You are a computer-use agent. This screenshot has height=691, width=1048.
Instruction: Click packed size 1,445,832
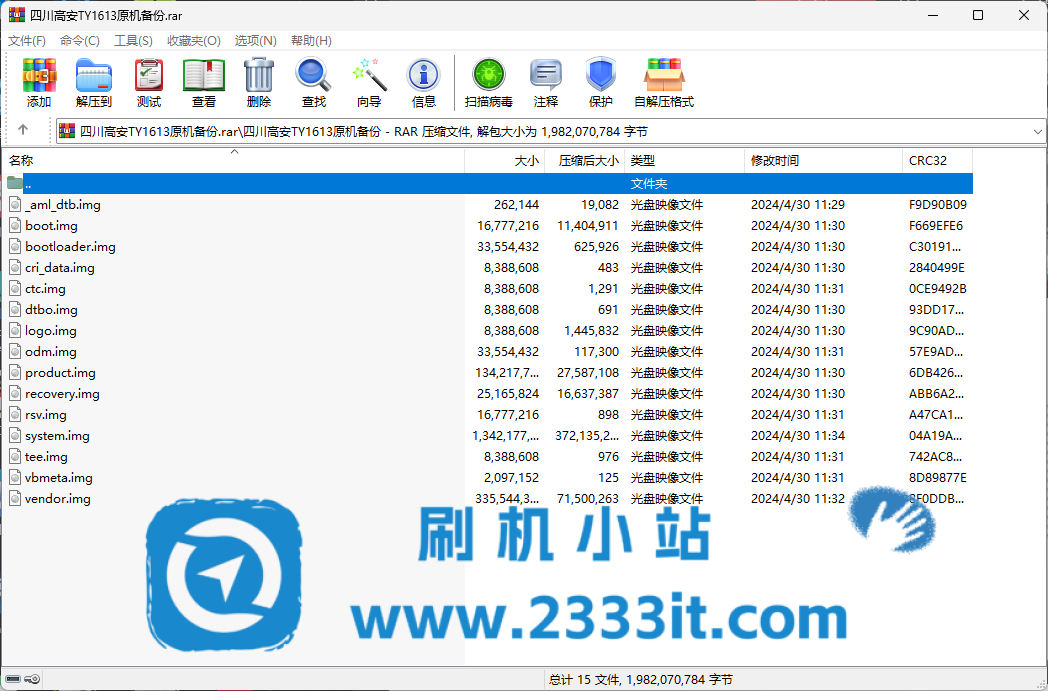592,330
